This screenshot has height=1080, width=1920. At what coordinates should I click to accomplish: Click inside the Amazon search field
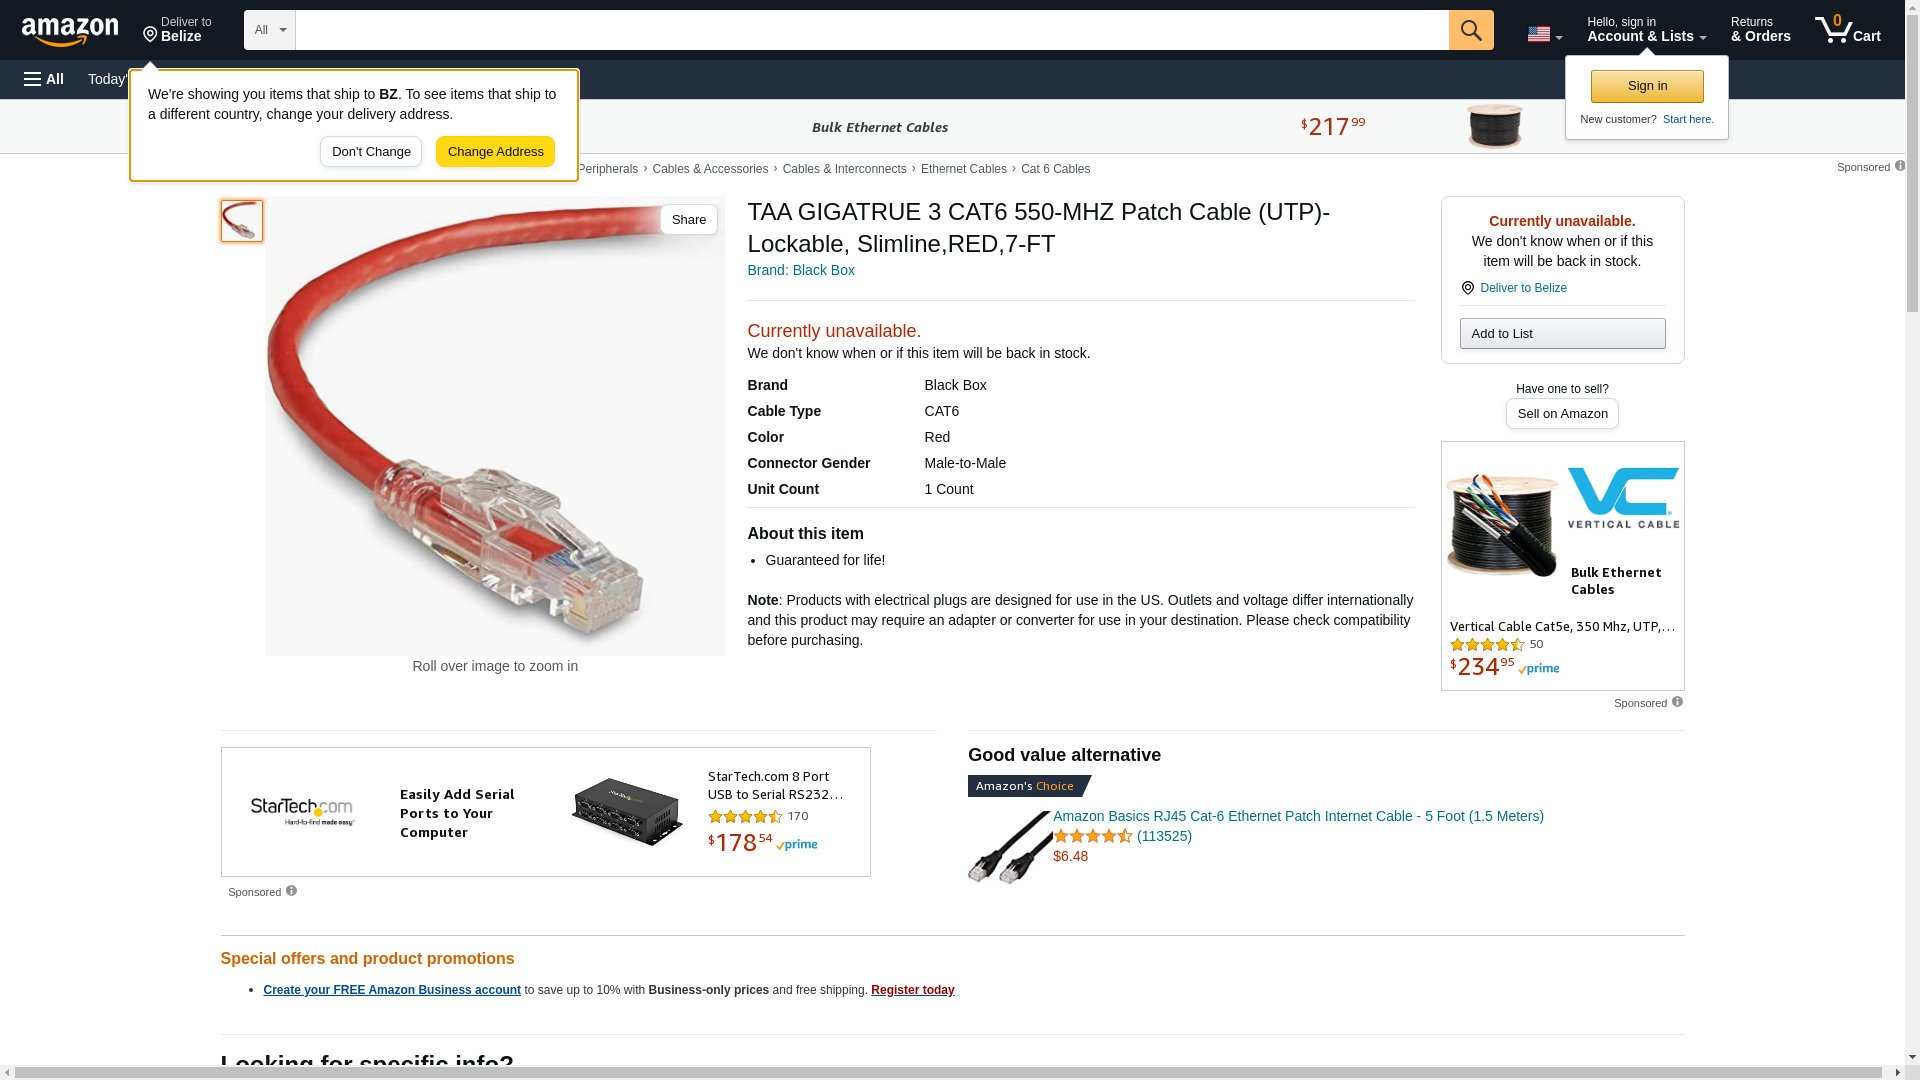tap(871, 30)
